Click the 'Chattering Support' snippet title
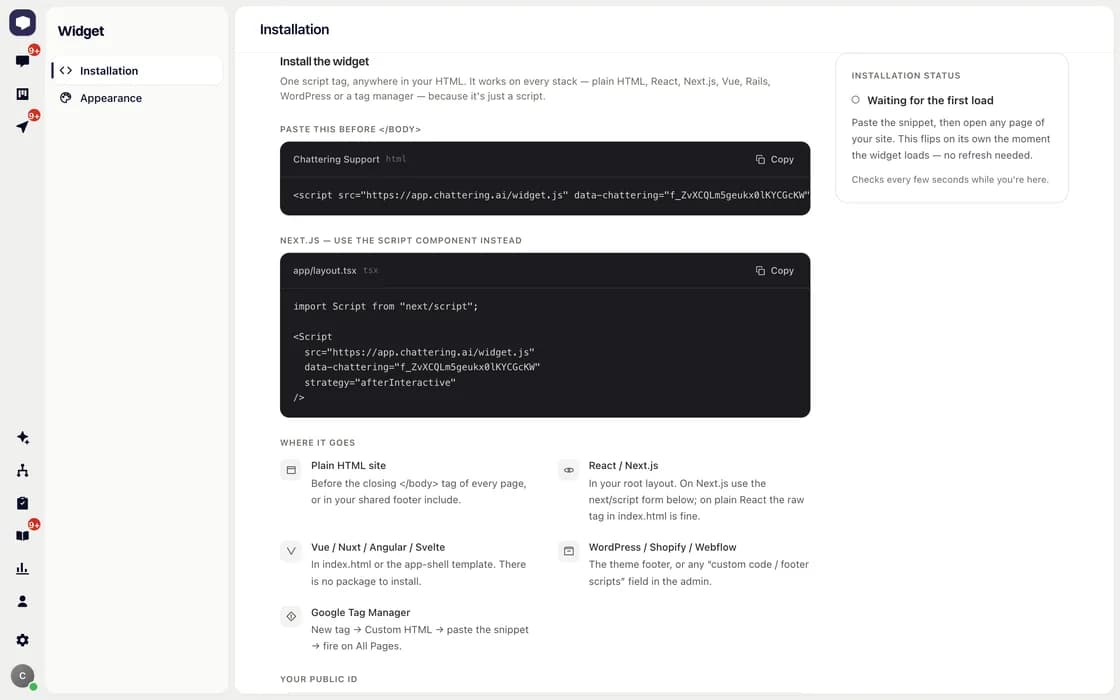 [336, 159]
